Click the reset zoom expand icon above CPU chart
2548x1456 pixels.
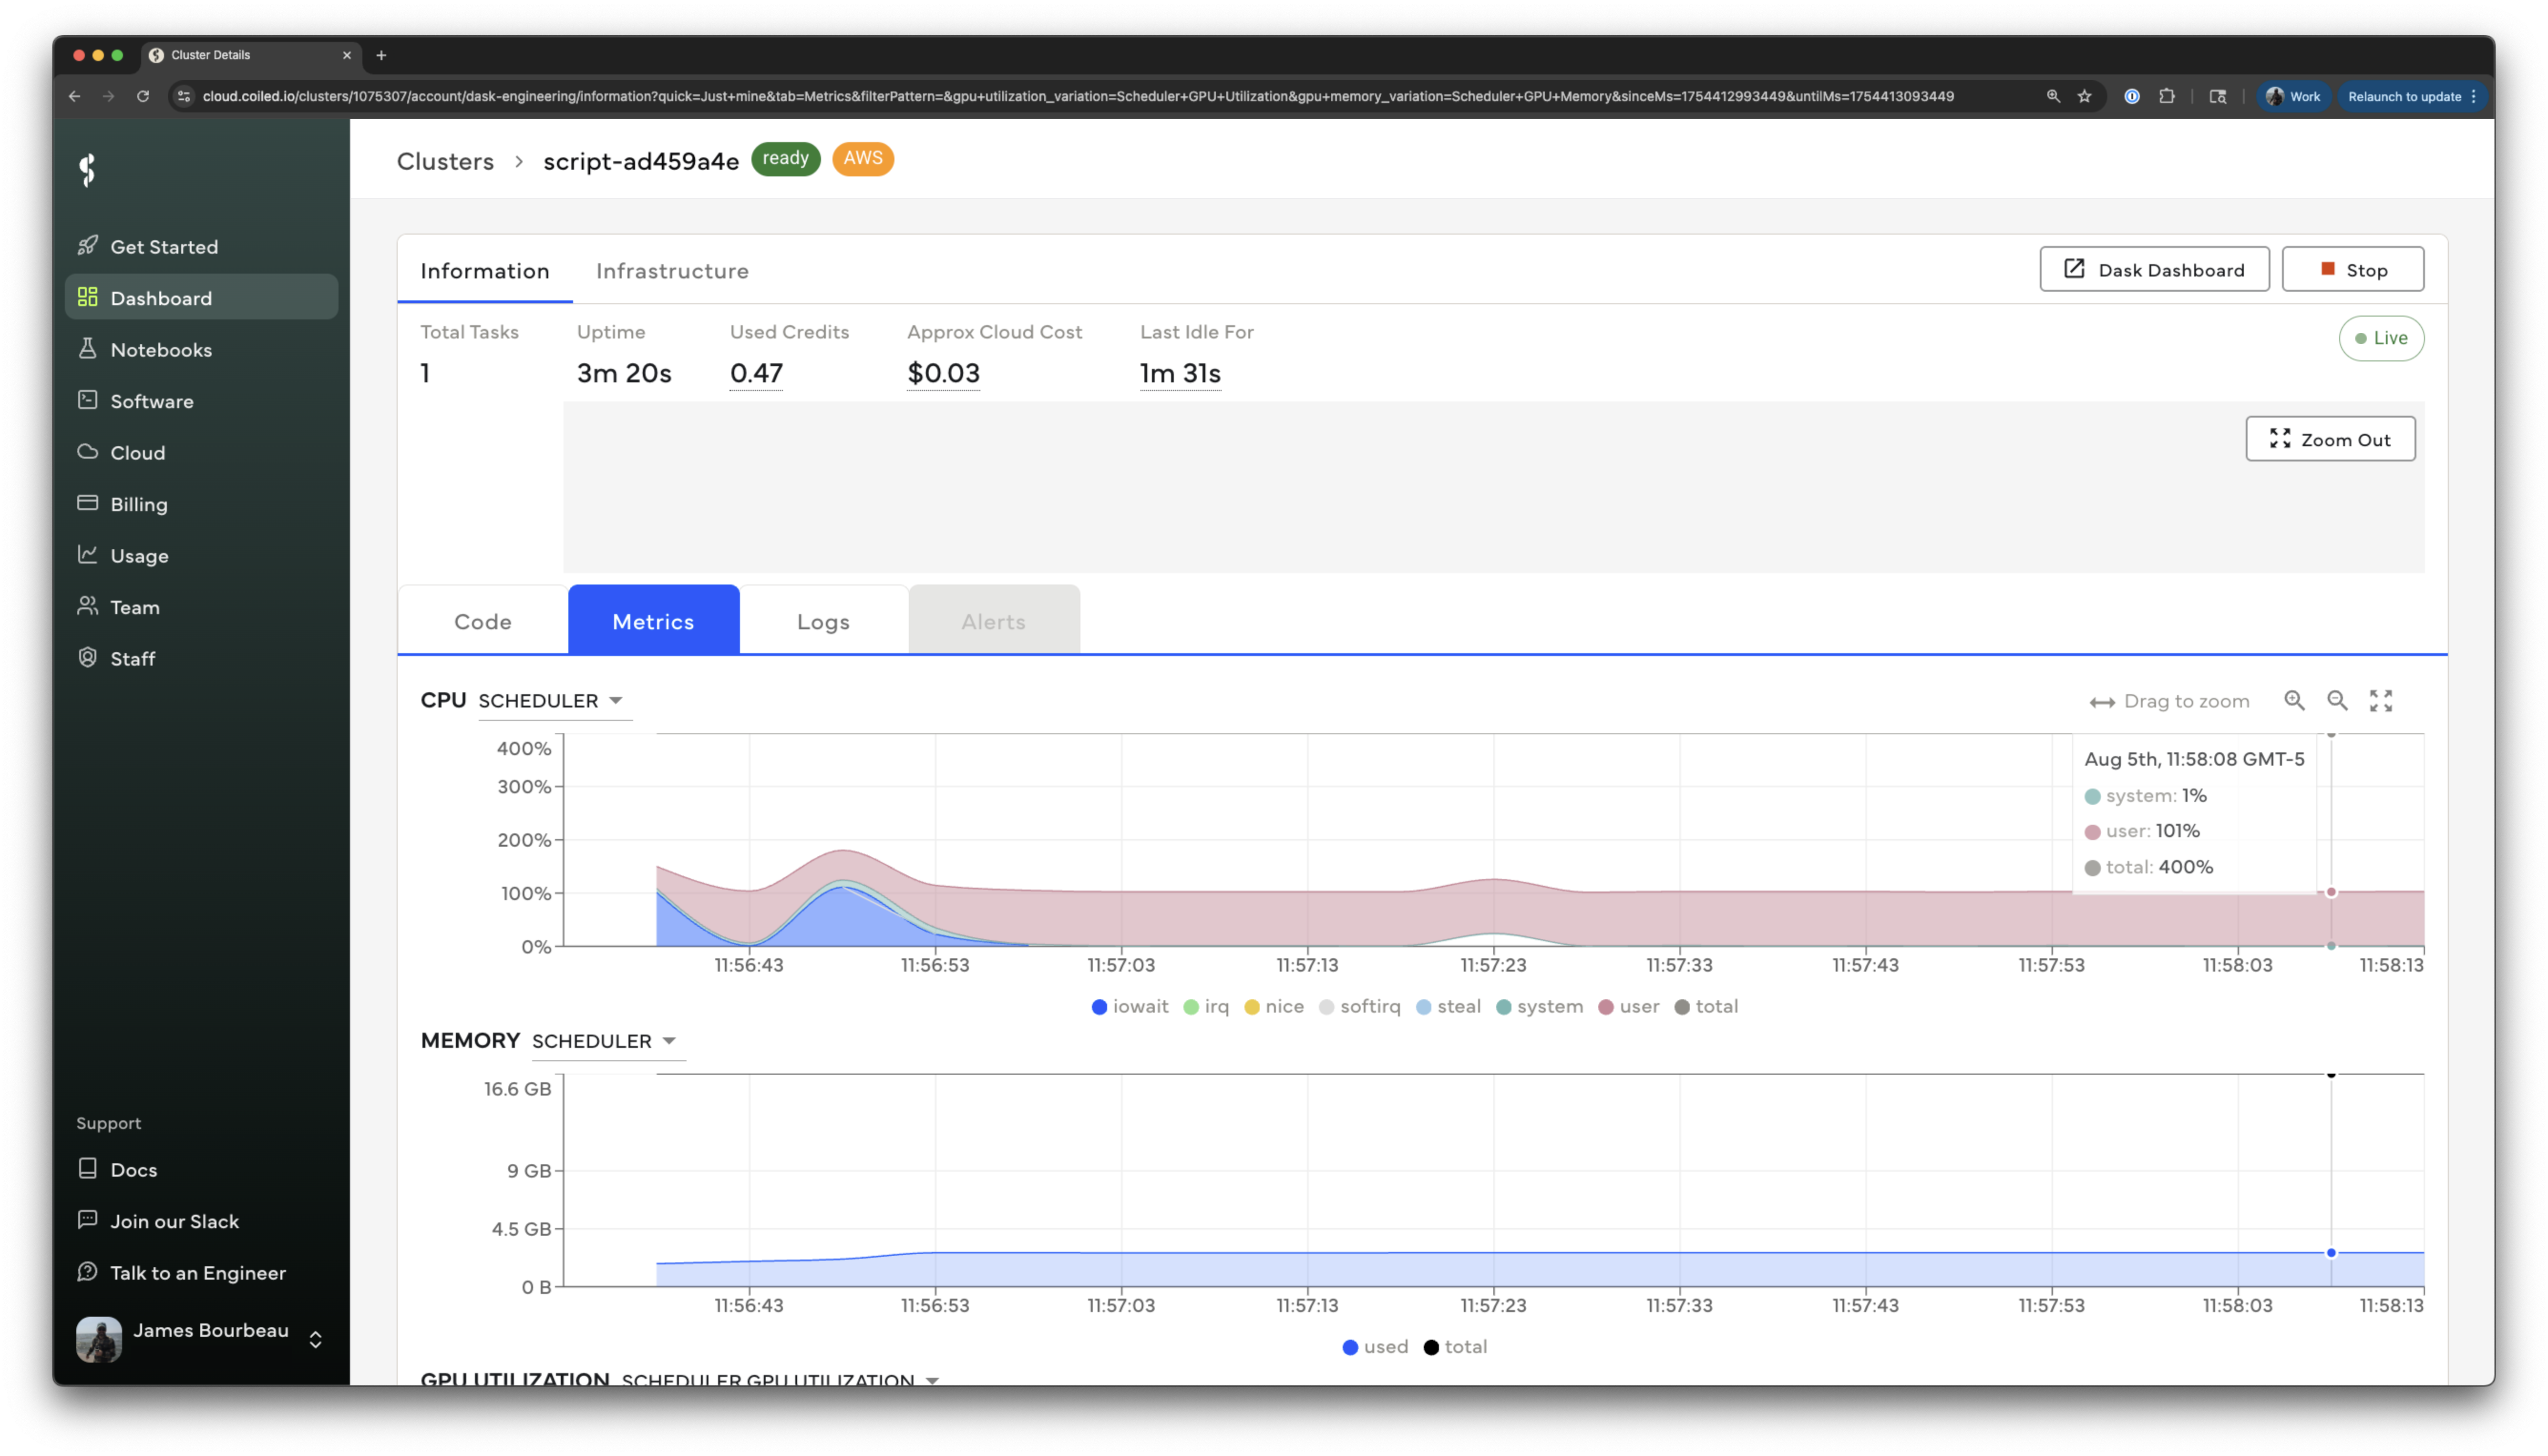pos(2381,700)
